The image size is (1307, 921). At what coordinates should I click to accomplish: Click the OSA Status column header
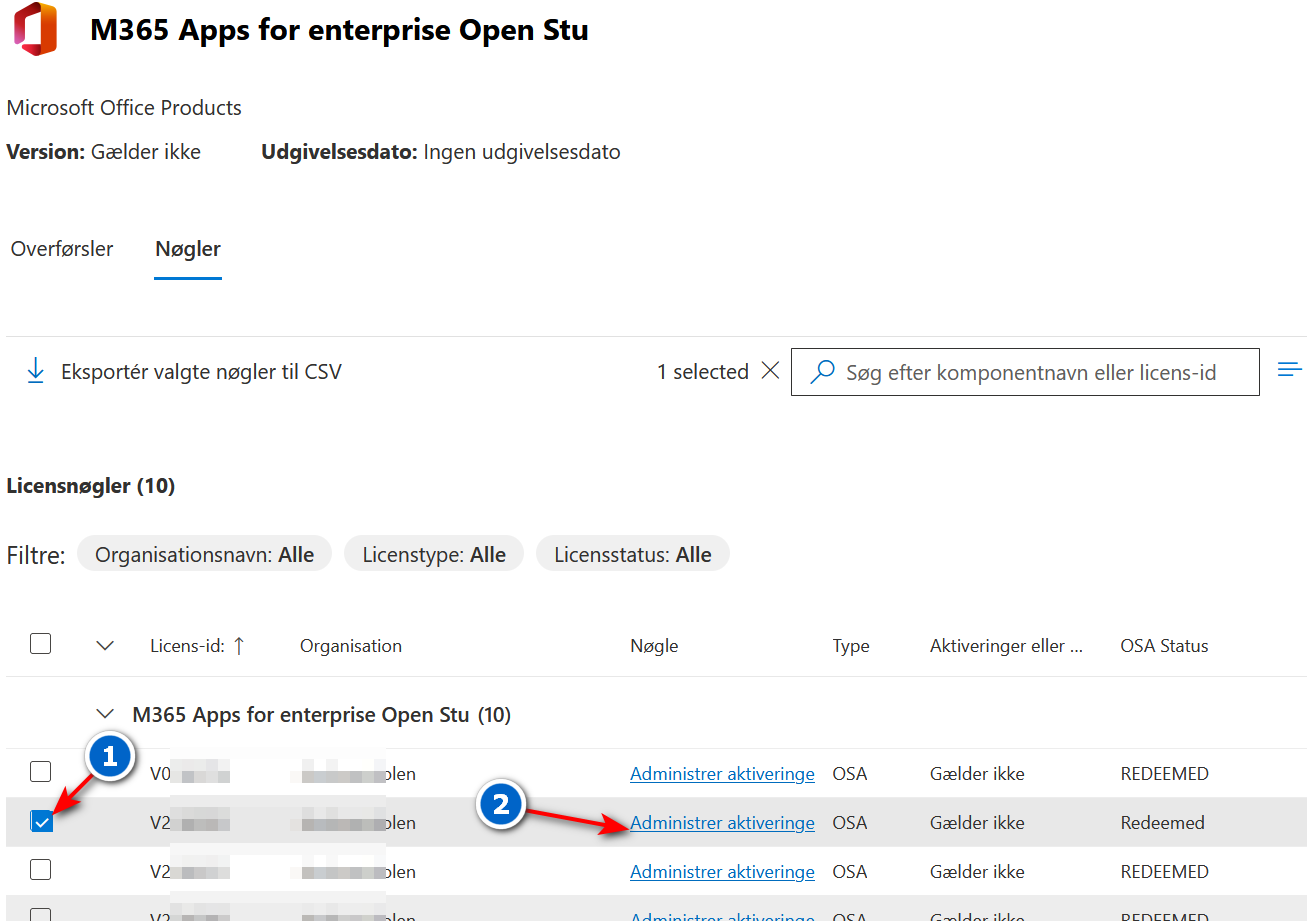pos(1164,646)
